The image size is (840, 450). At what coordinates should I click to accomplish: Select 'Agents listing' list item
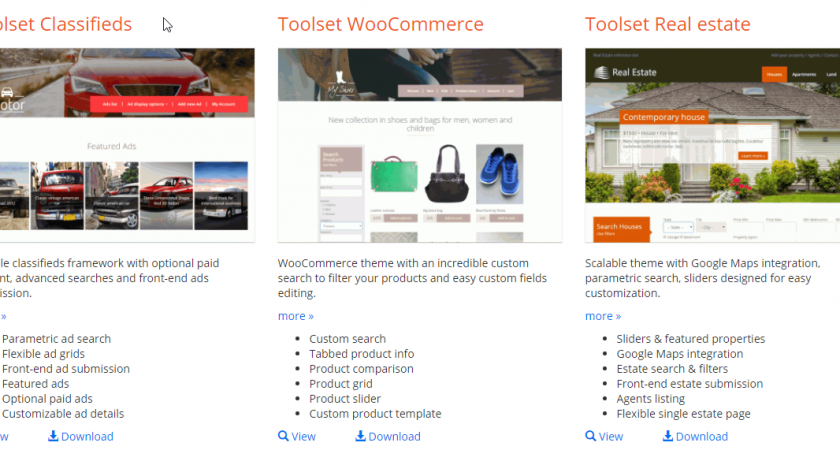650,399
